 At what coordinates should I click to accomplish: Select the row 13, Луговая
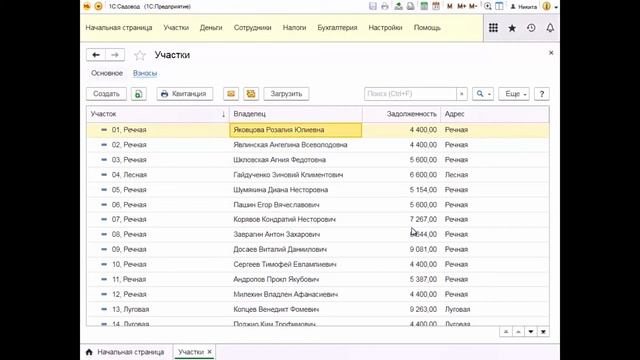318,309
